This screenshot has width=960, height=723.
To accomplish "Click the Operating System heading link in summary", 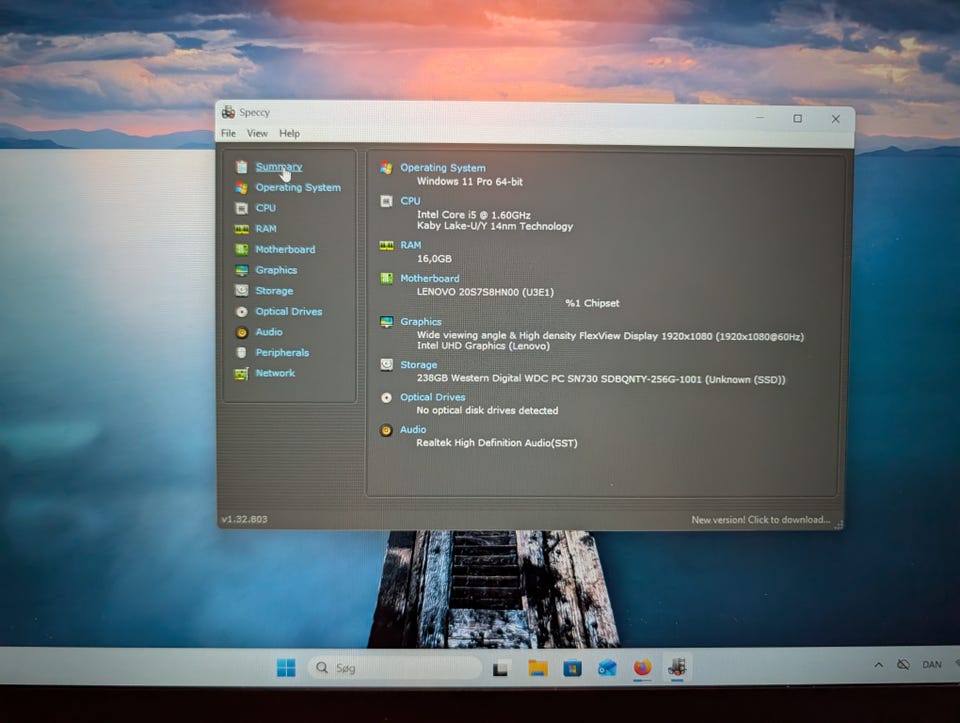I will pos(443,168).
